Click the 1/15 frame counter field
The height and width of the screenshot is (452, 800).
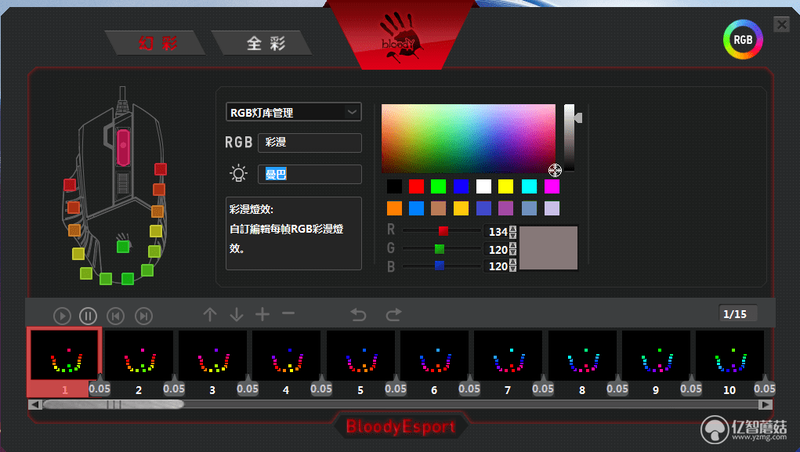pos(738,314)
